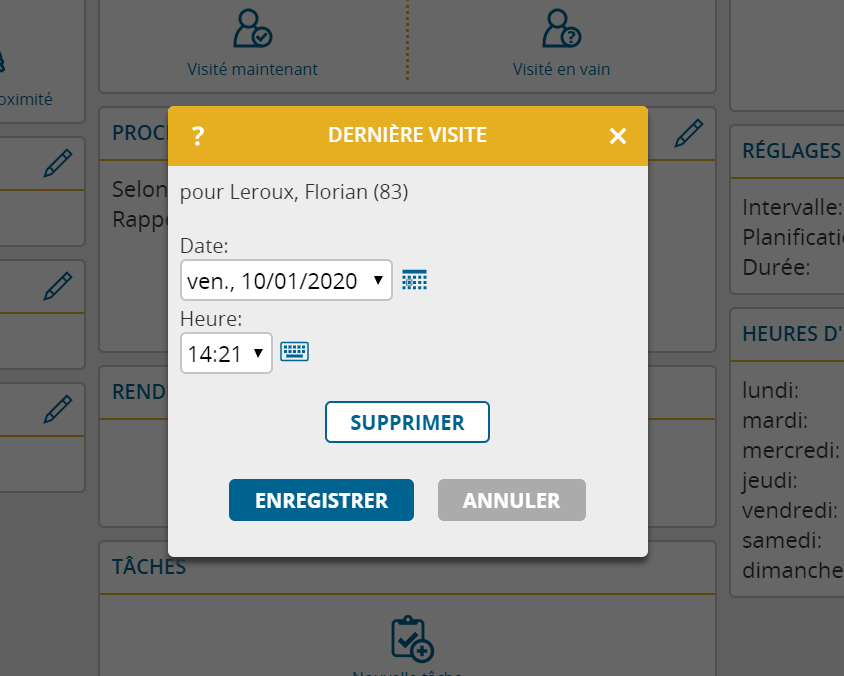The height and width of the screenshot is (676, 844).
Task: Click the bottom pencil icon in the left panel
Action: [58, 409]
